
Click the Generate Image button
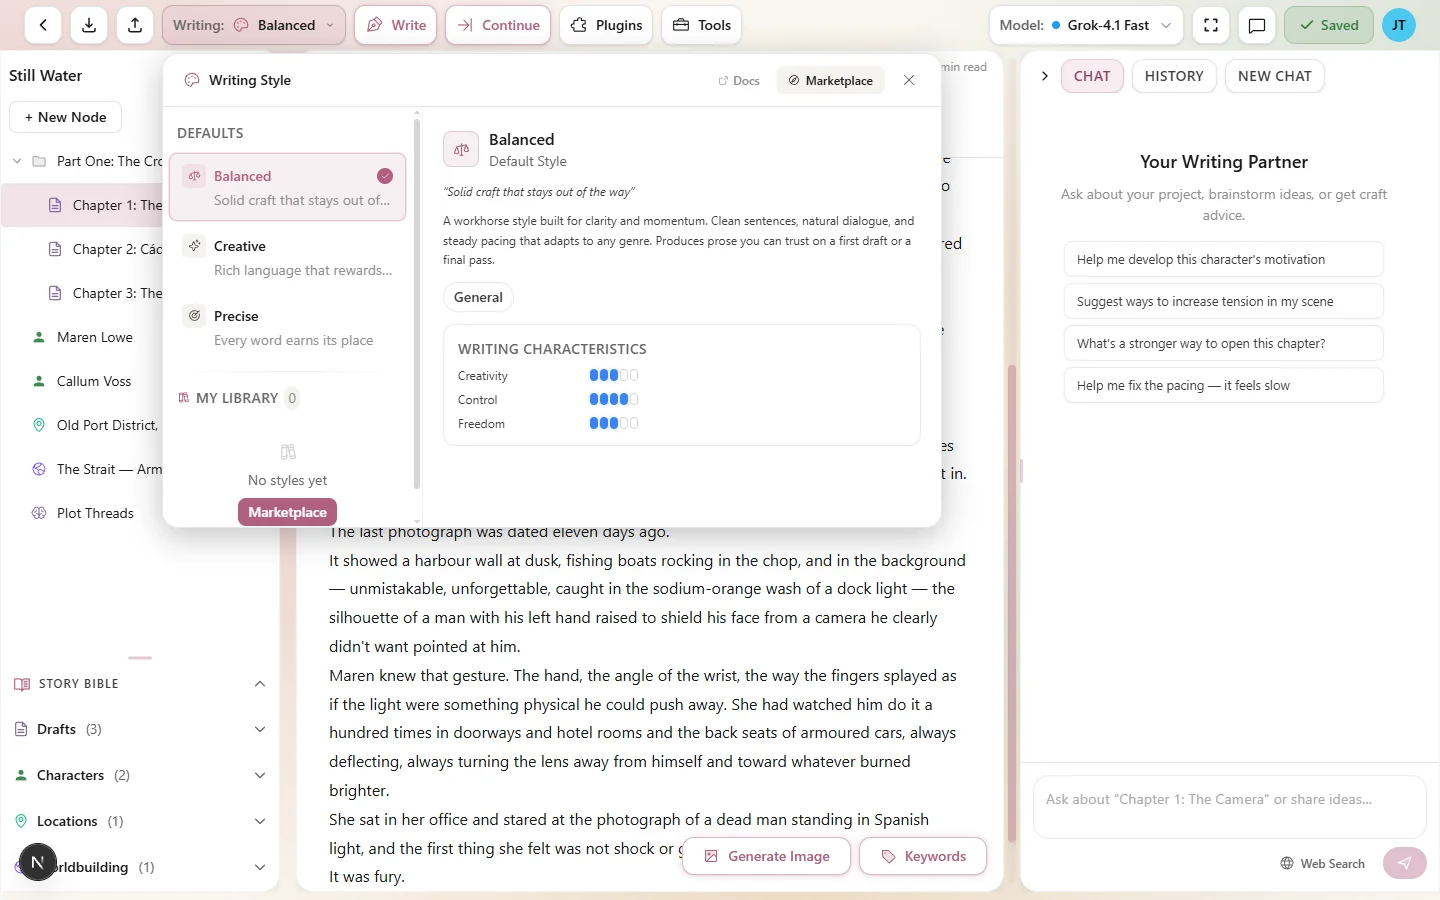click(766, 856)
